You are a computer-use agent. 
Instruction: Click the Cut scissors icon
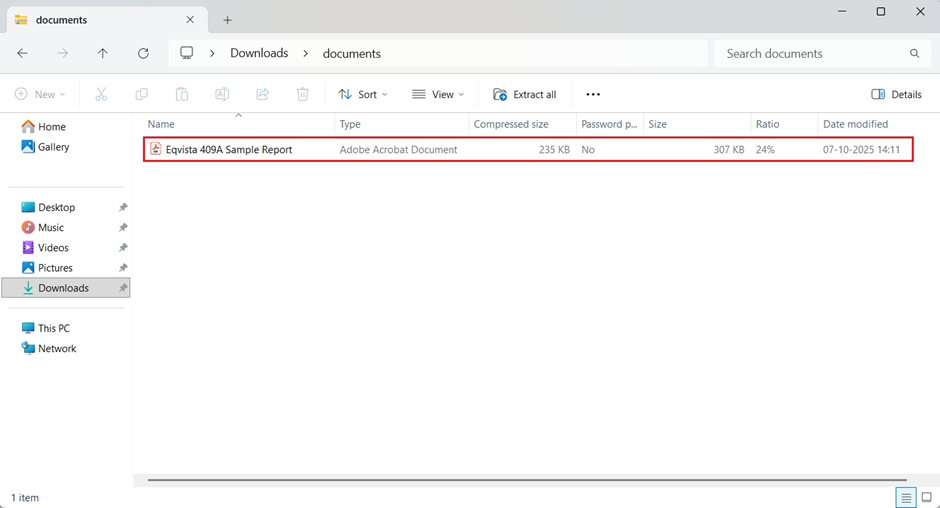click(101, 94)
